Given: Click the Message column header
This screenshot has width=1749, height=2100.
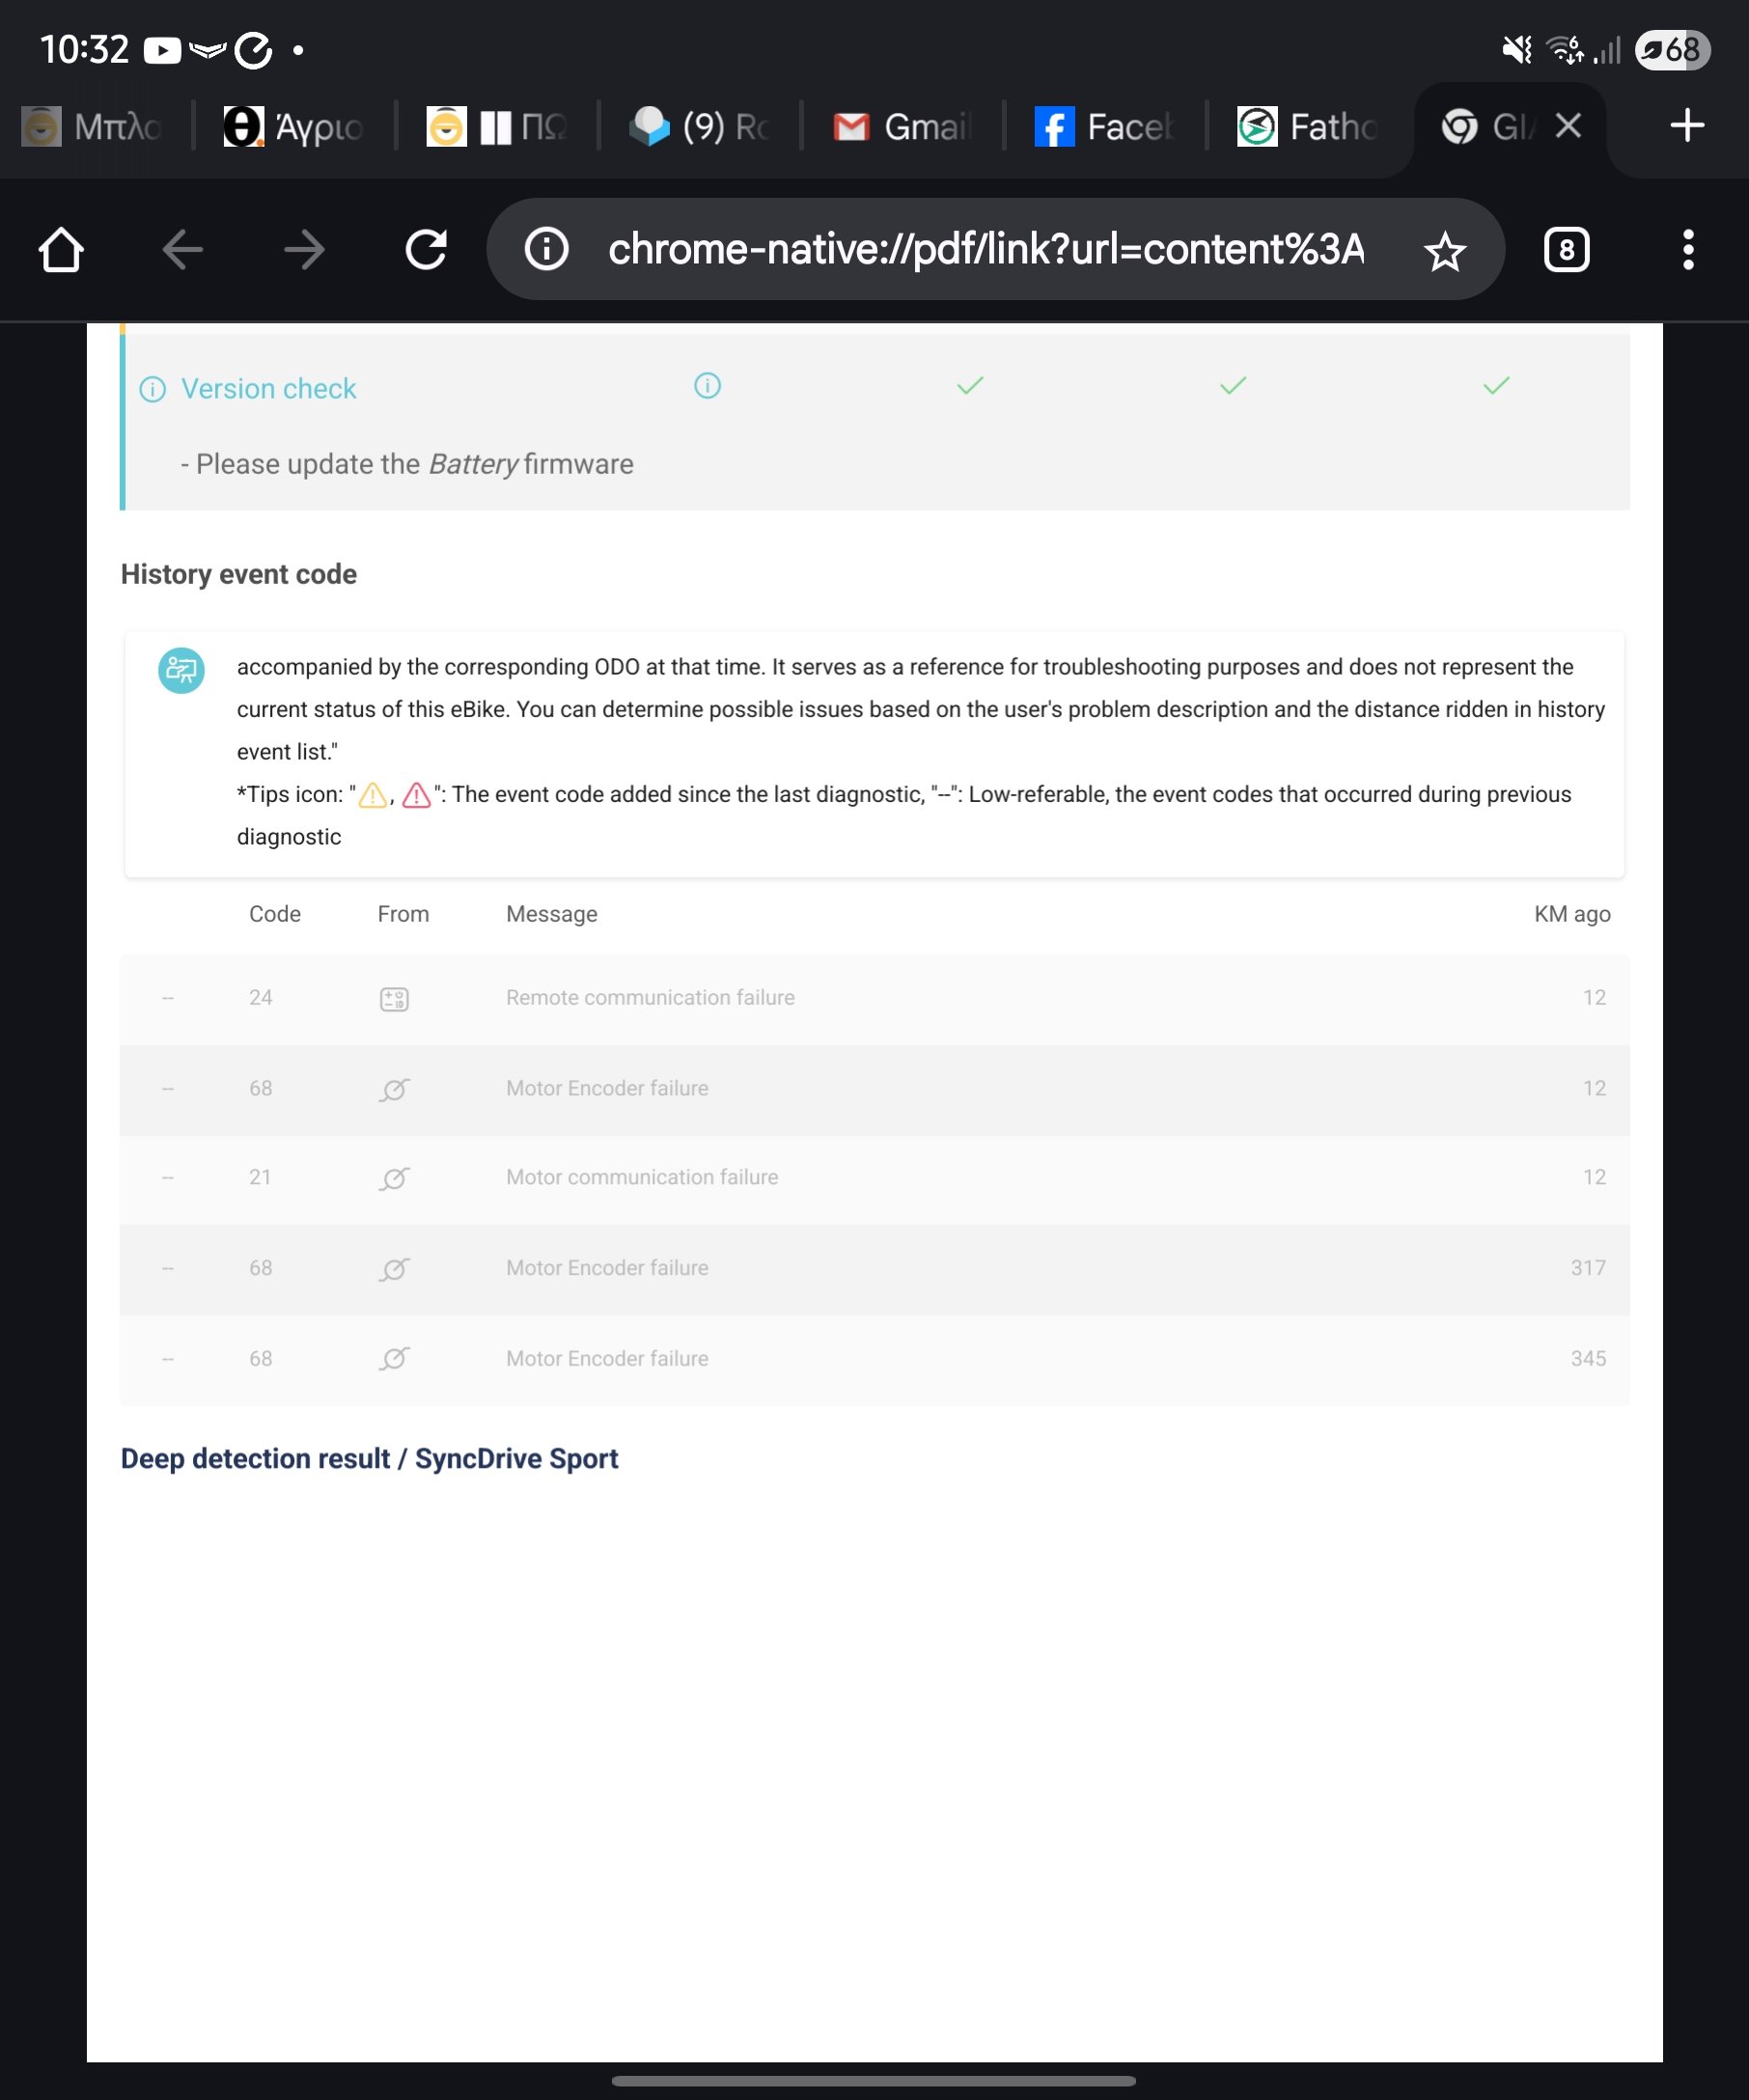Looking at the screenshot, I should coord(551,914).
